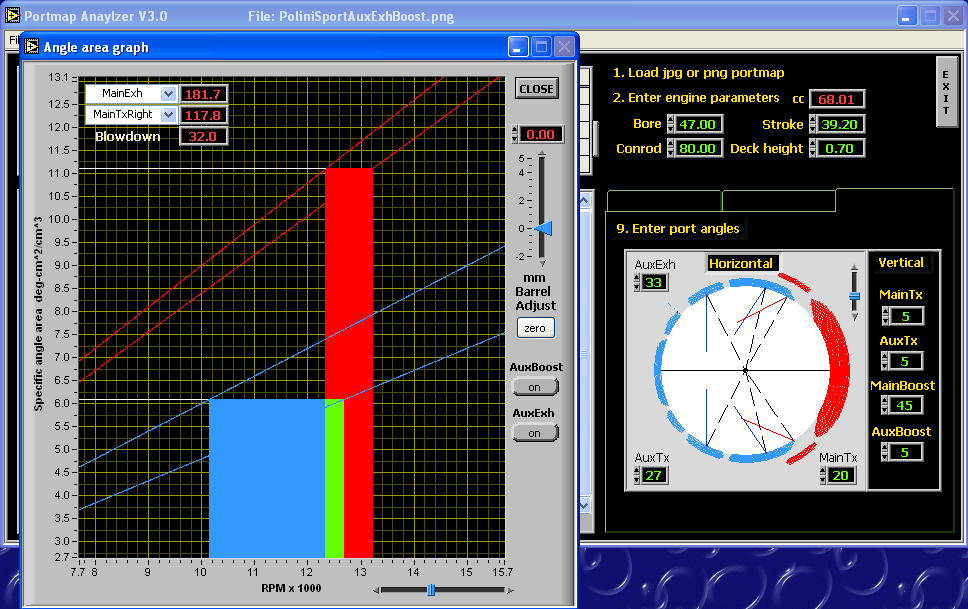Viewport: 968px width, 609px height.
Task: Click the Portmap Analyzer title bar icon
Action: [x=12, y=15]
